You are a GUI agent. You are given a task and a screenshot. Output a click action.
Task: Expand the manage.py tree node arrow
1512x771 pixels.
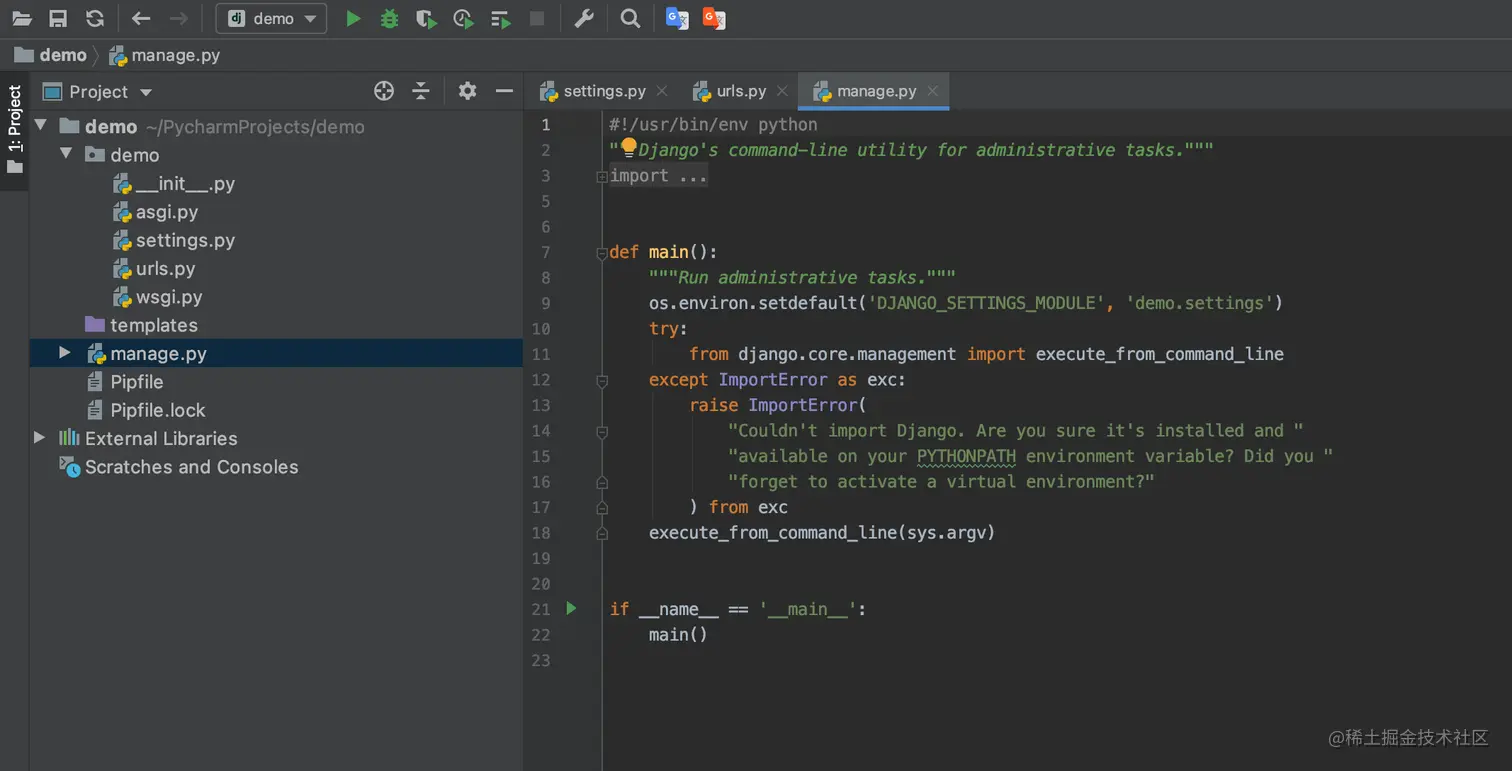point(65,353)
